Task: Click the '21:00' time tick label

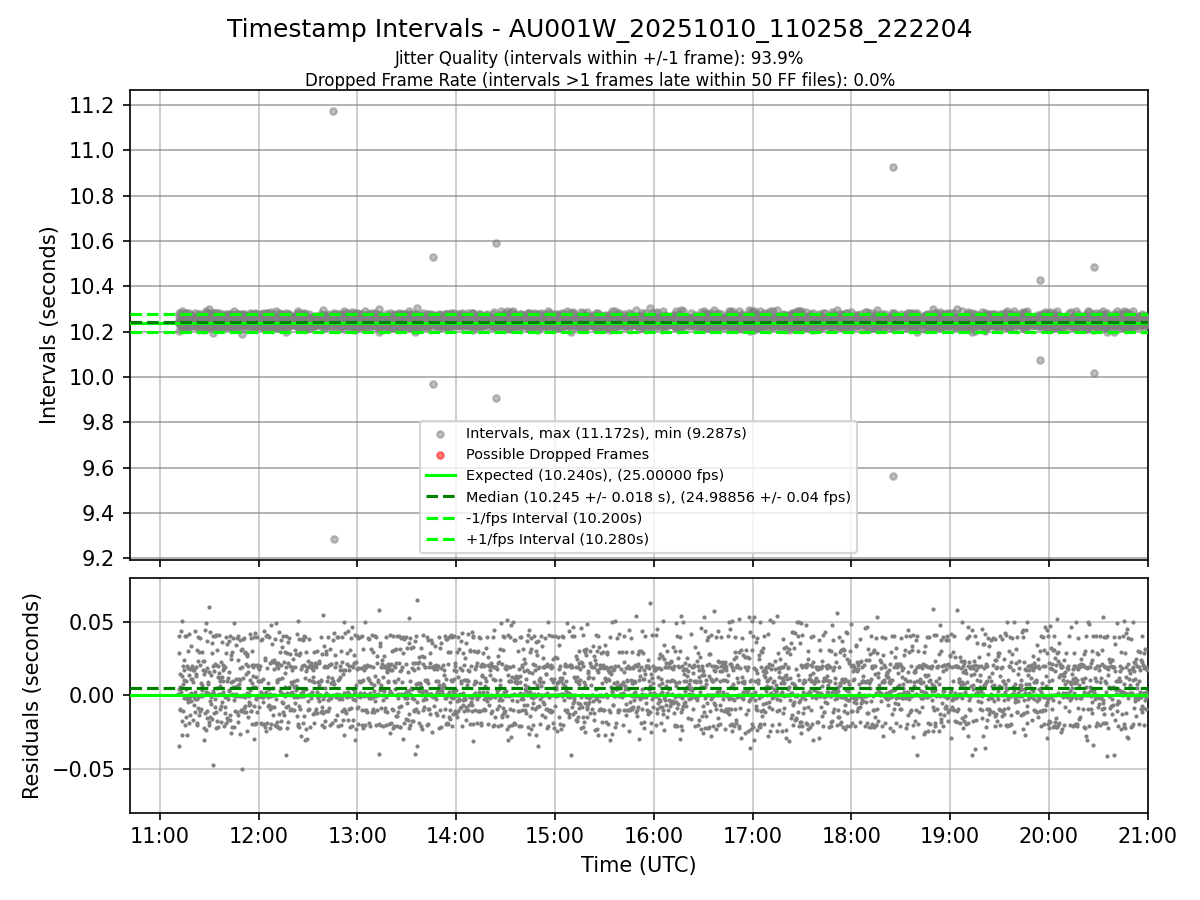Action: pos(1147,834)
